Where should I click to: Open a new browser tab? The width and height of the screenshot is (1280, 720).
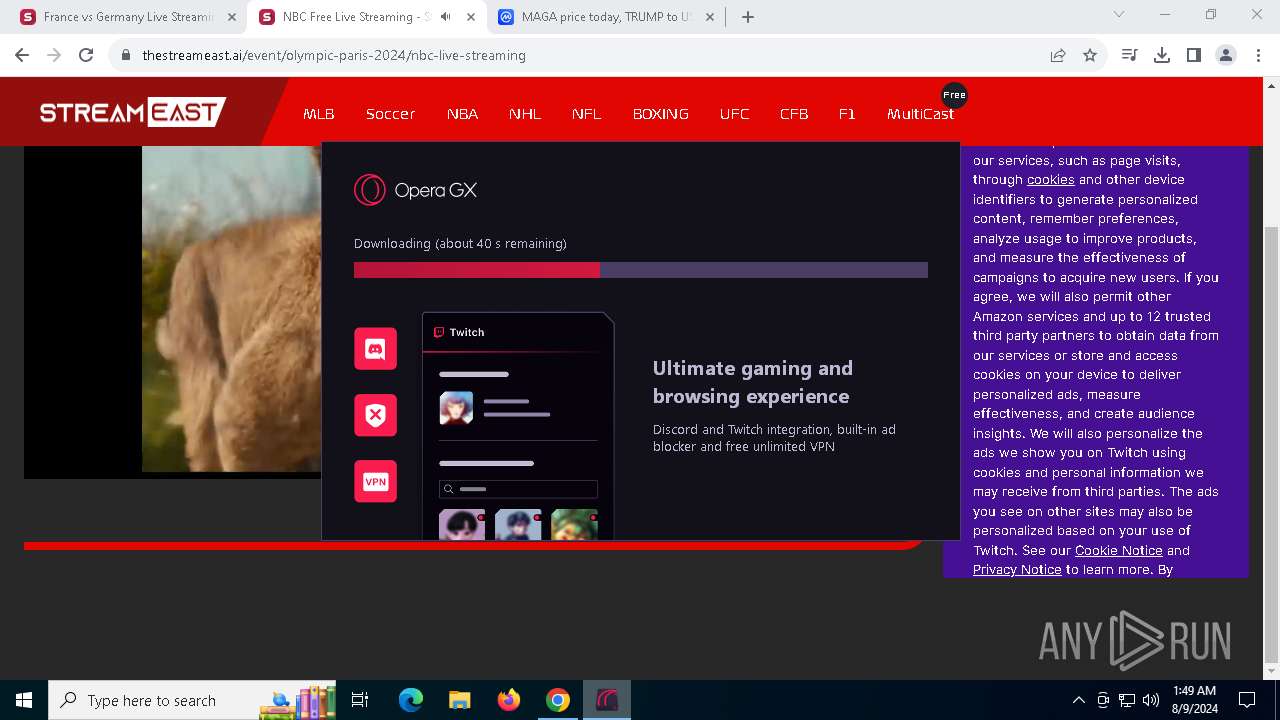tap(748, 17)
